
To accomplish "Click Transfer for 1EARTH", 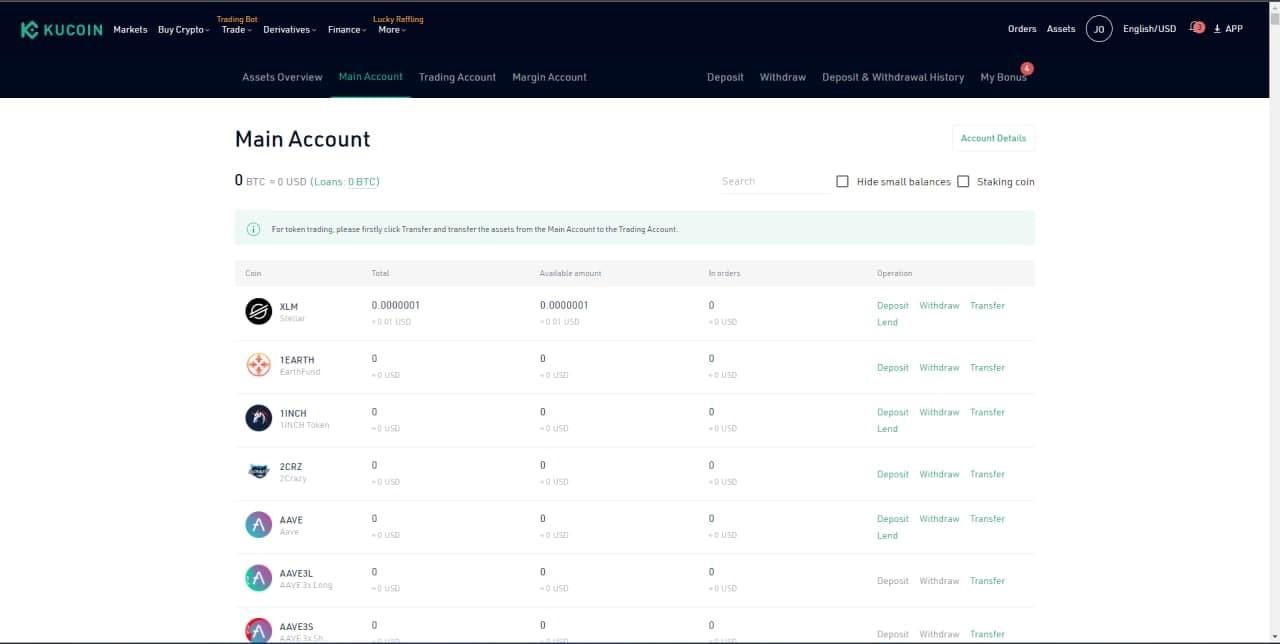I will (x=987, y=368).
